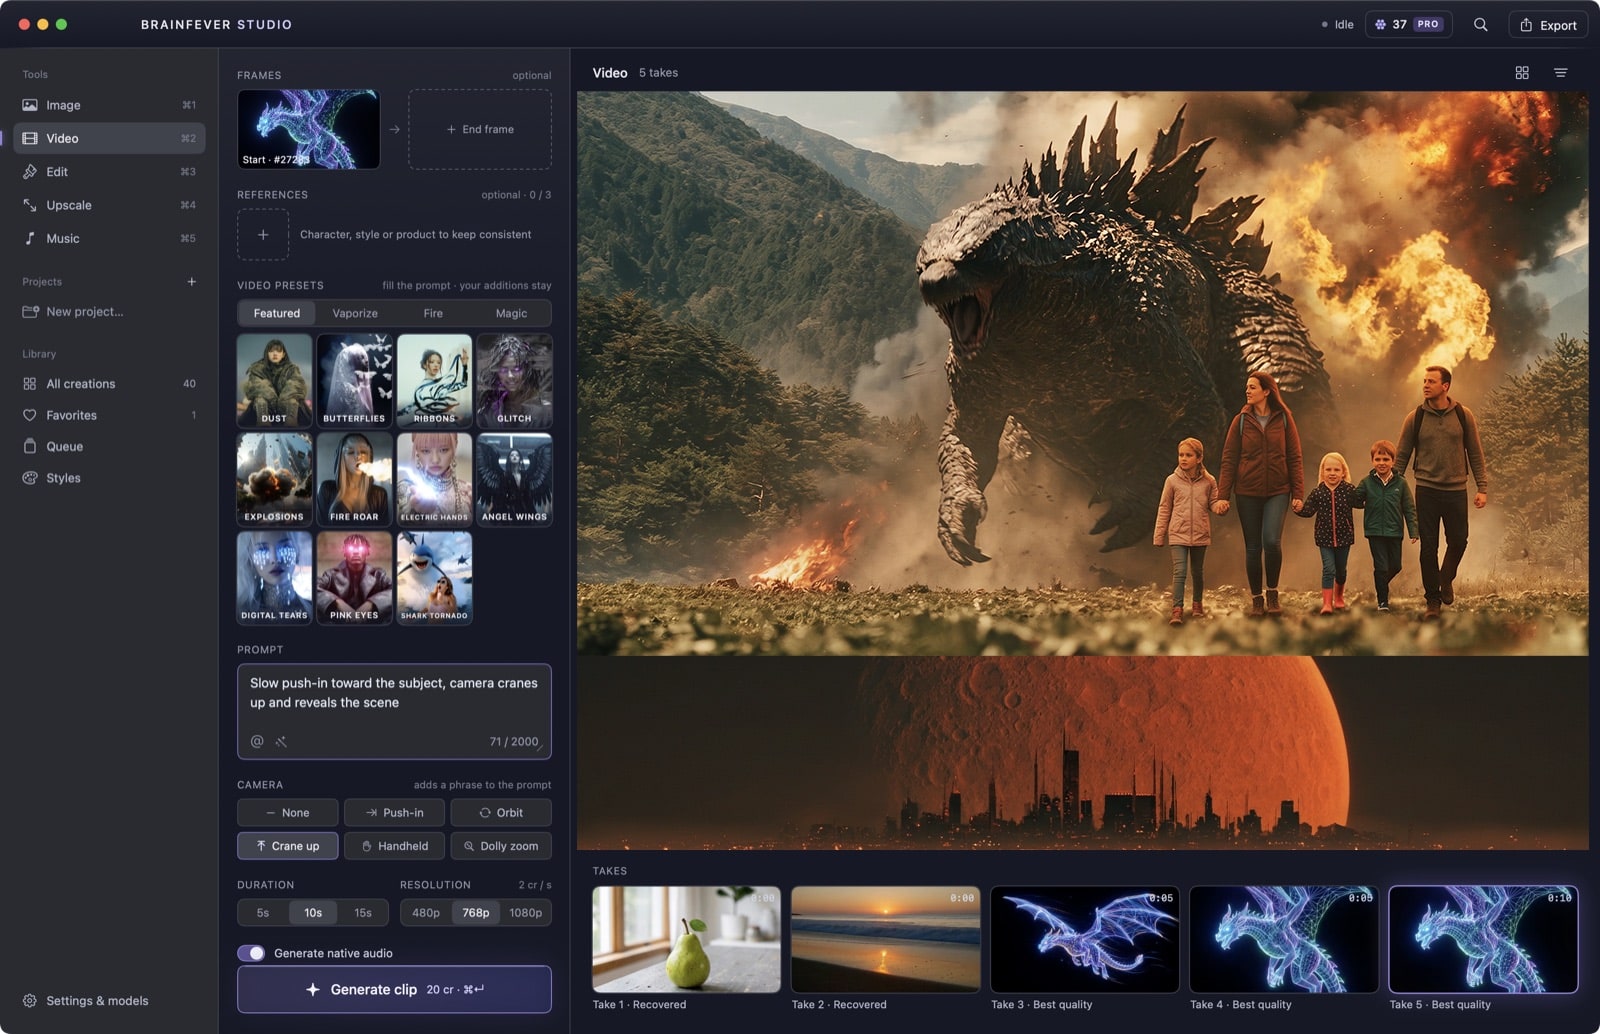
Task: Select the Image tool in sidebar
Action: coord(109,105)
